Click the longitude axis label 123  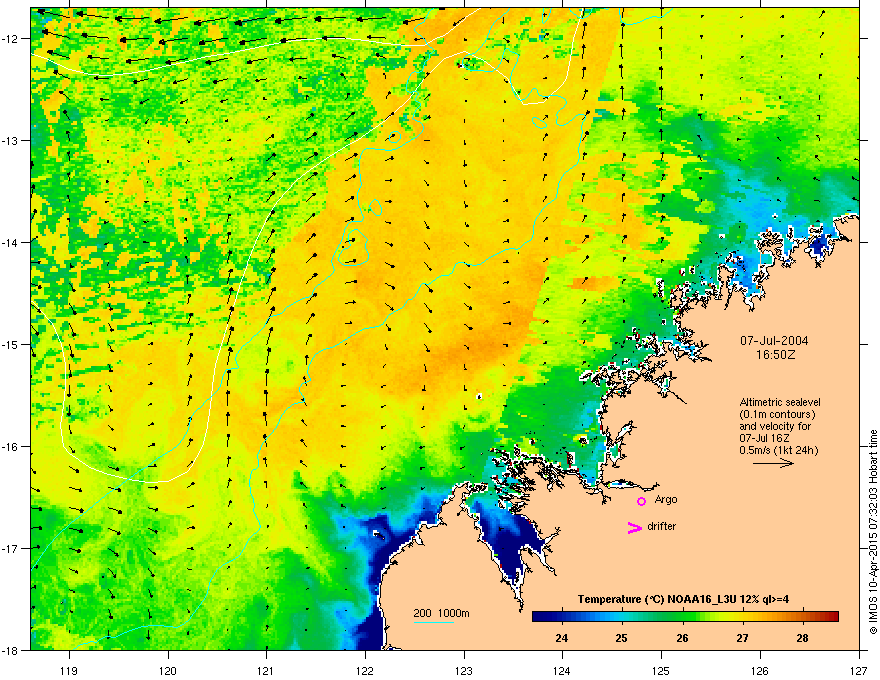[464, 670]
